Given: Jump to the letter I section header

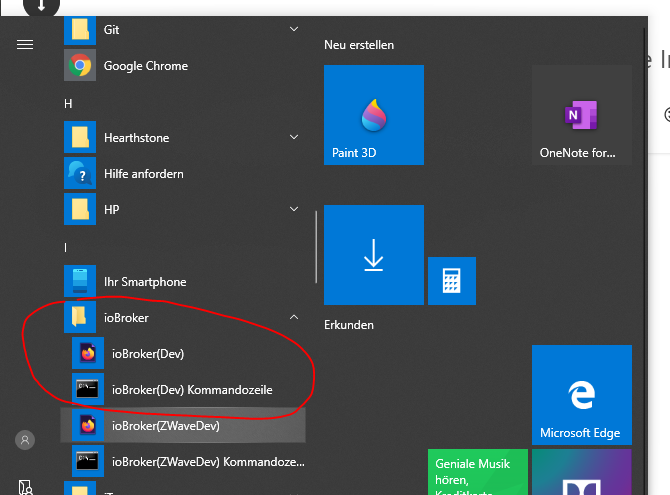Looking at the screenshot, I should click(65, 248).
